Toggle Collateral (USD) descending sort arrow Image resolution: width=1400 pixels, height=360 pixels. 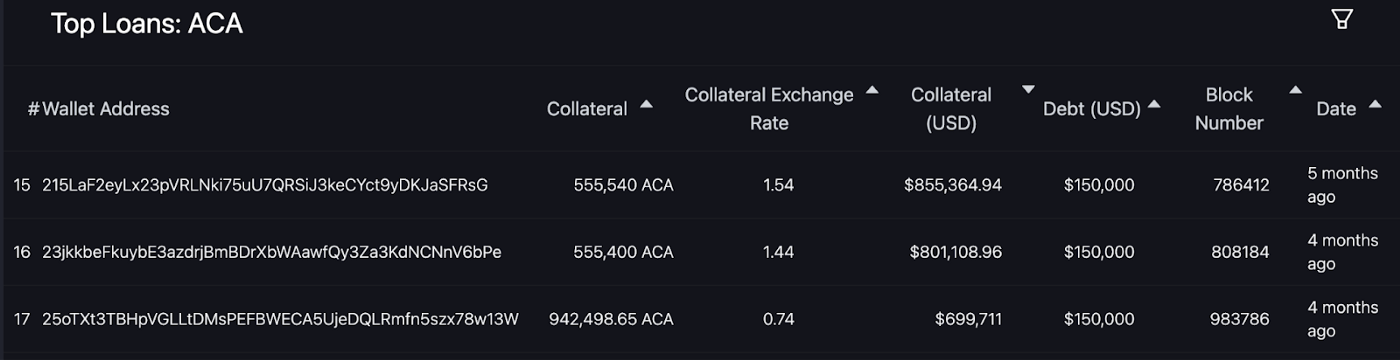(x=1028, y=90)
